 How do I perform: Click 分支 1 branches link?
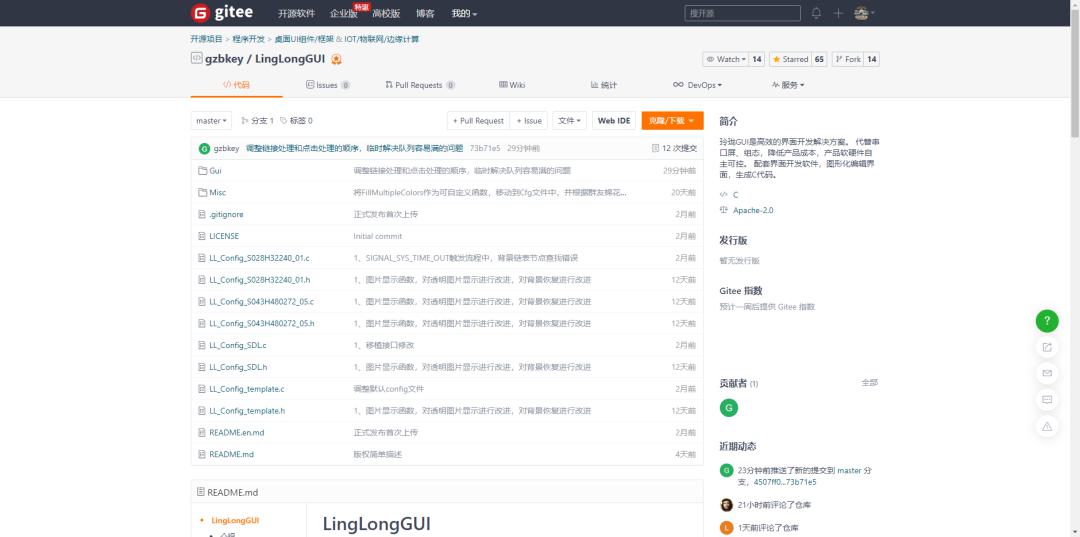(258, 120)
